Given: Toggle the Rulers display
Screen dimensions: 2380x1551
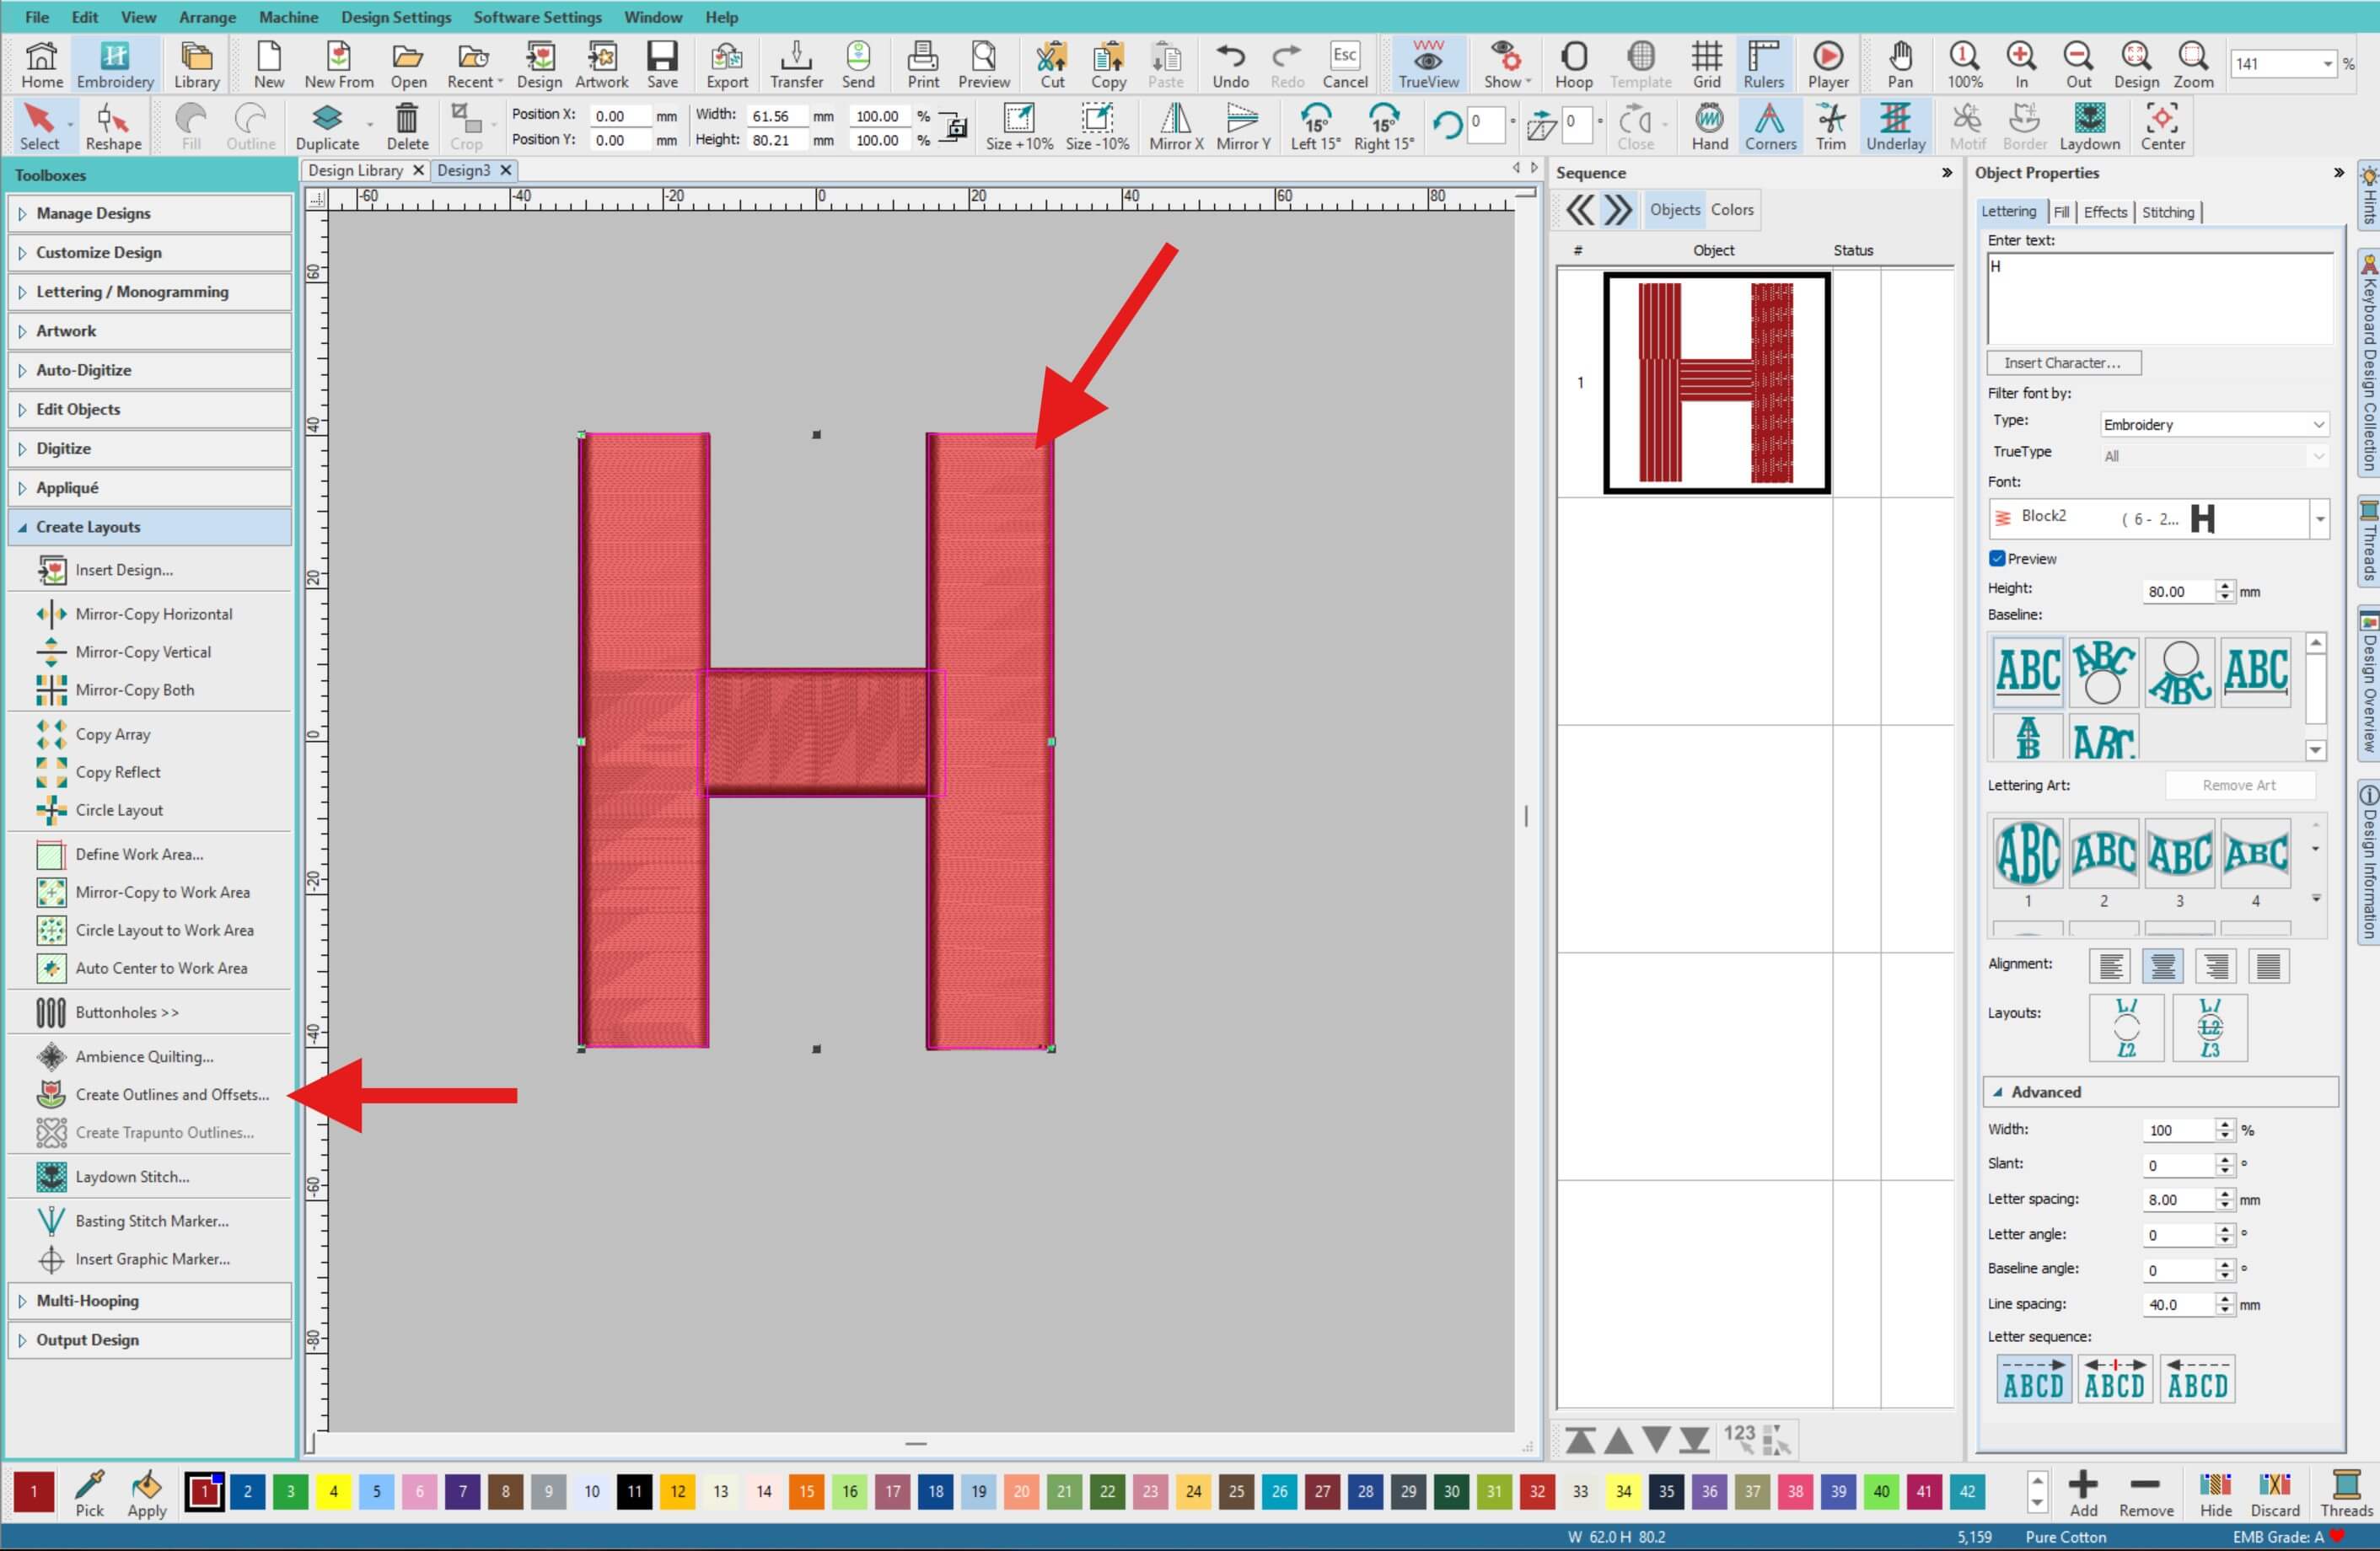Looking at the screenshot, I should (x=1763, y=65).
